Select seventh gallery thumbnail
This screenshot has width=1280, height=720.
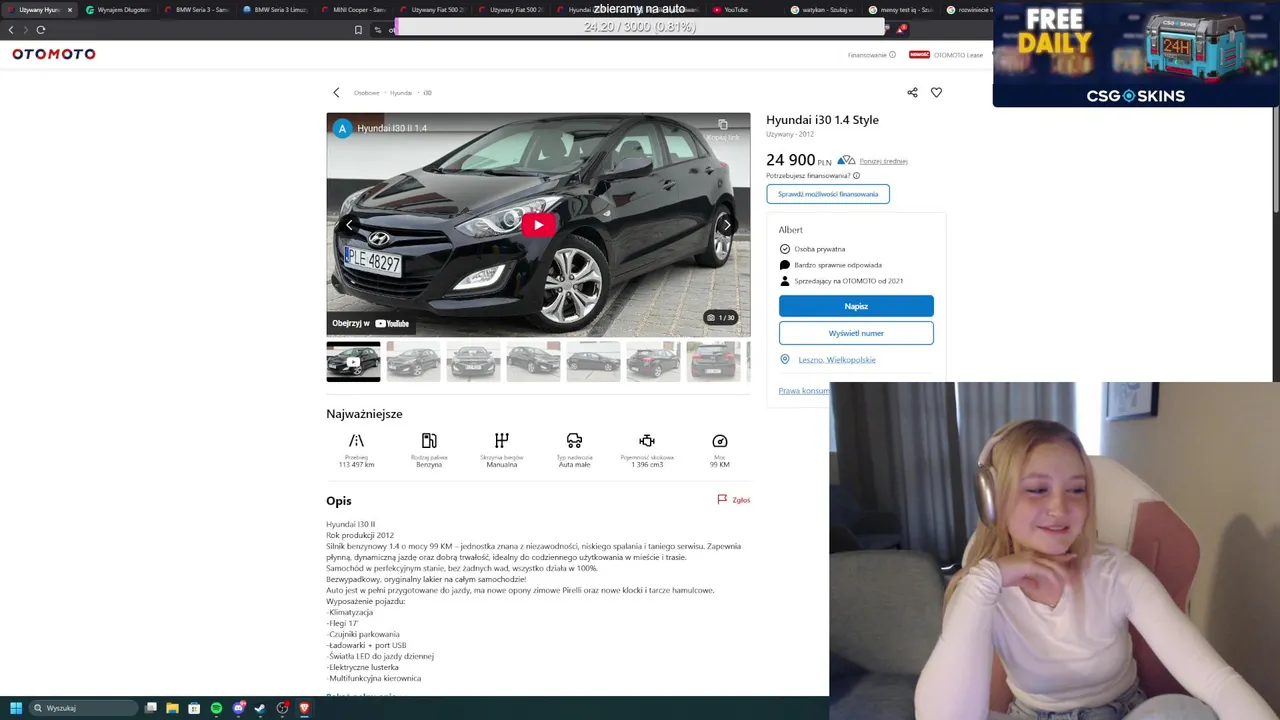tap(713, 361)
